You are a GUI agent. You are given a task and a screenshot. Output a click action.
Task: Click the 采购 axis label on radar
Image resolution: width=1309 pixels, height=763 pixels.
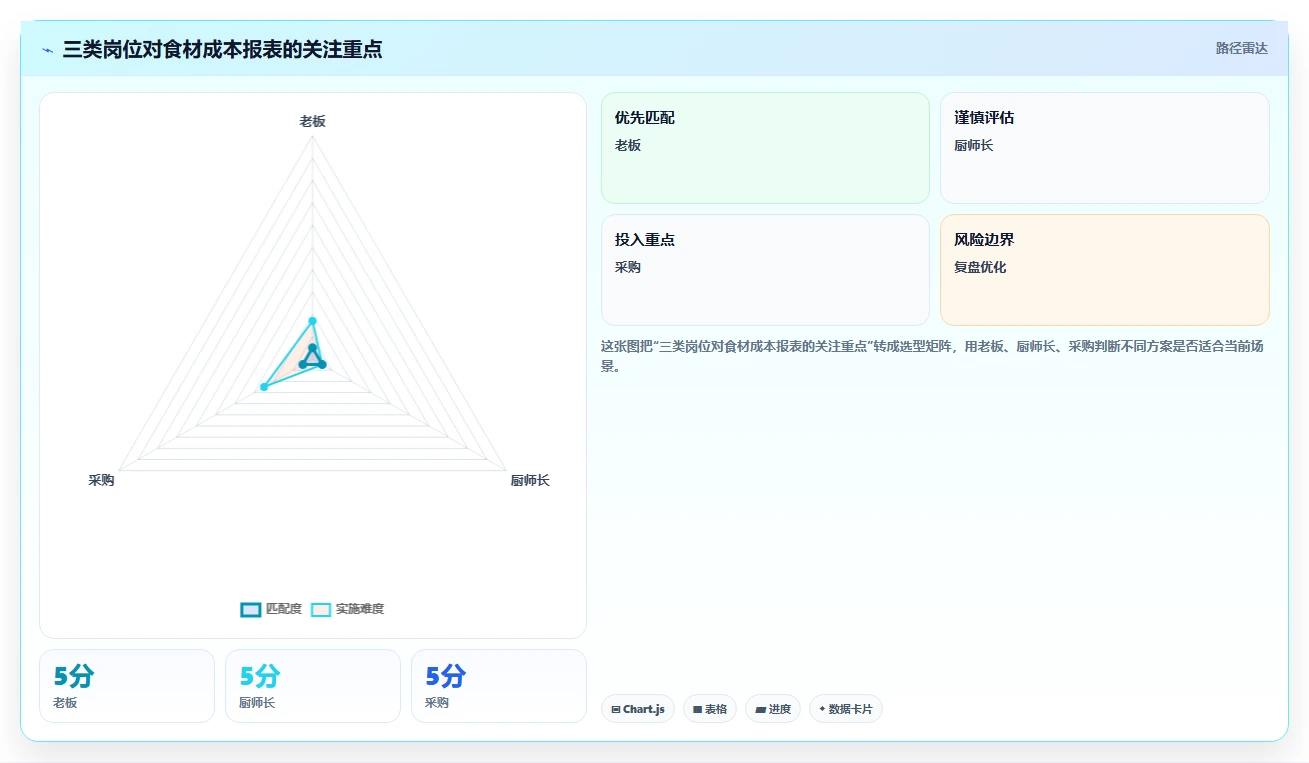pos(101,480)
